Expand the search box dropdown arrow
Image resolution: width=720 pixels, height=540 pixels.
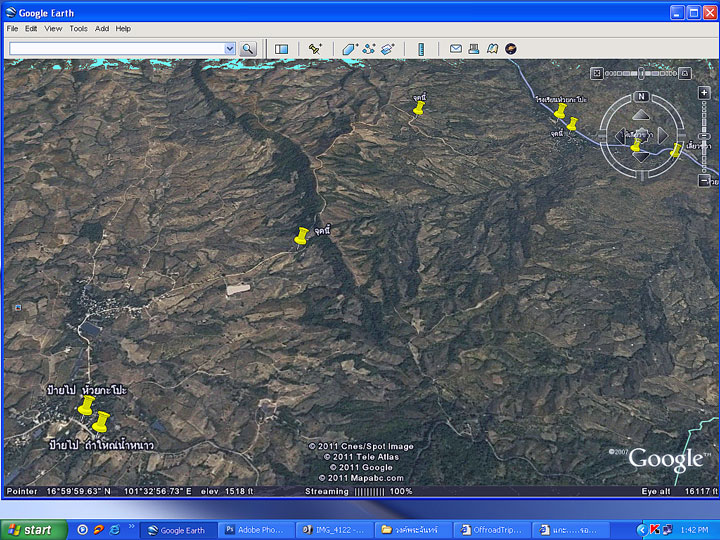coord(230,48)
